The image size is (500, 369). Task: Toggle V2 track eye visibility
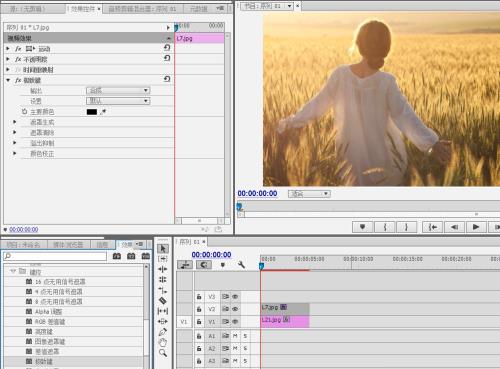pyautogui.click(x=235, y=309)
